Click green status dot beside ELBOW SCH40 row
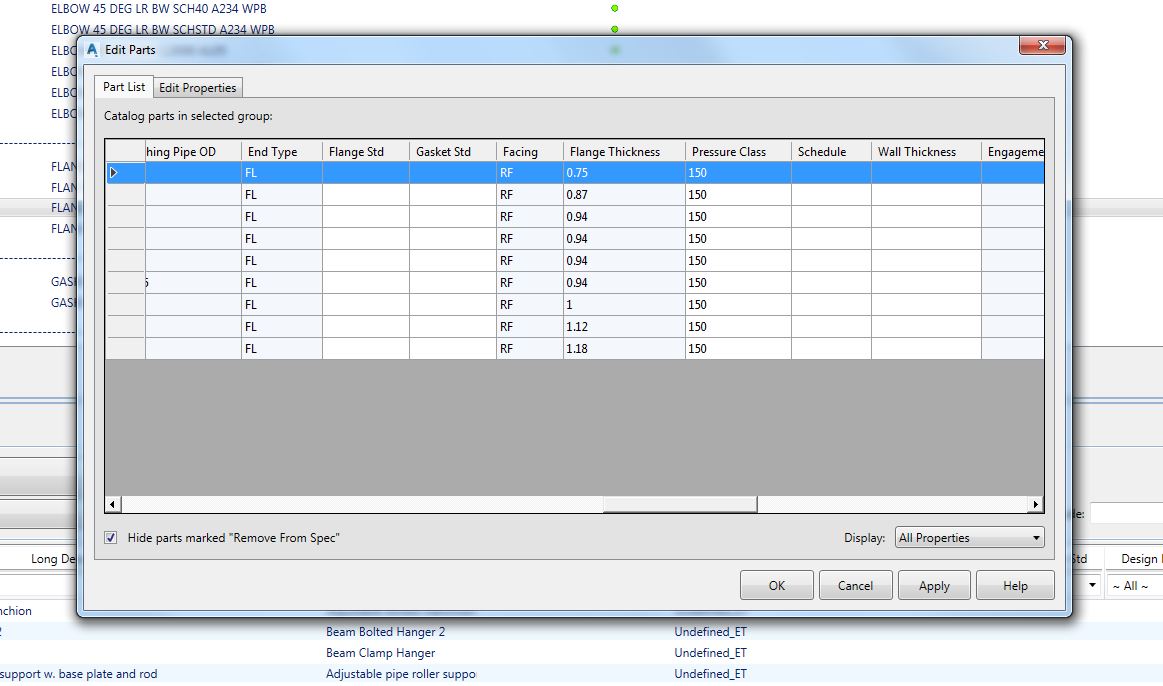 point(614,9)
